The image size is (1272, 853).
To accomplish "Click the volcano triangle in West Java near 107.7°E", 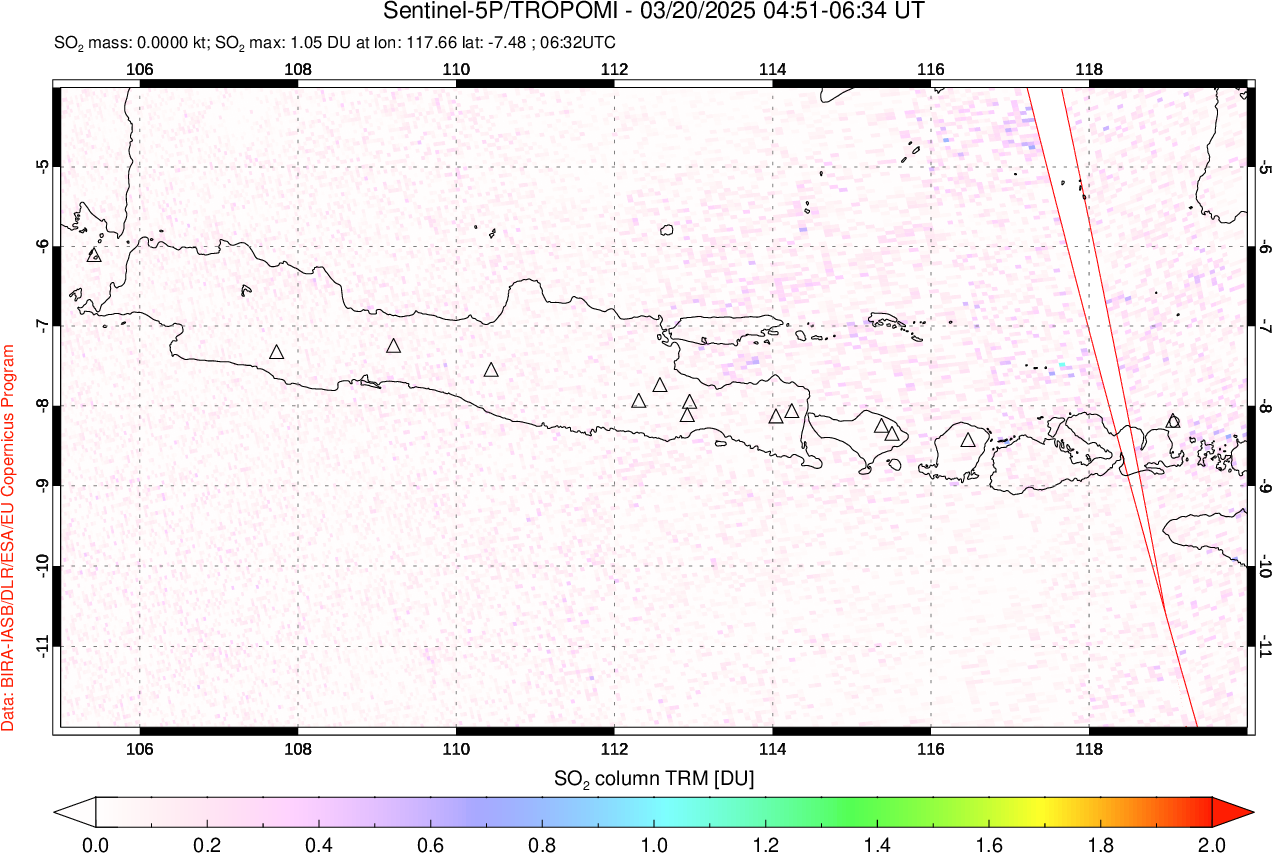I will pyautogui.click(x=277, y=352).
